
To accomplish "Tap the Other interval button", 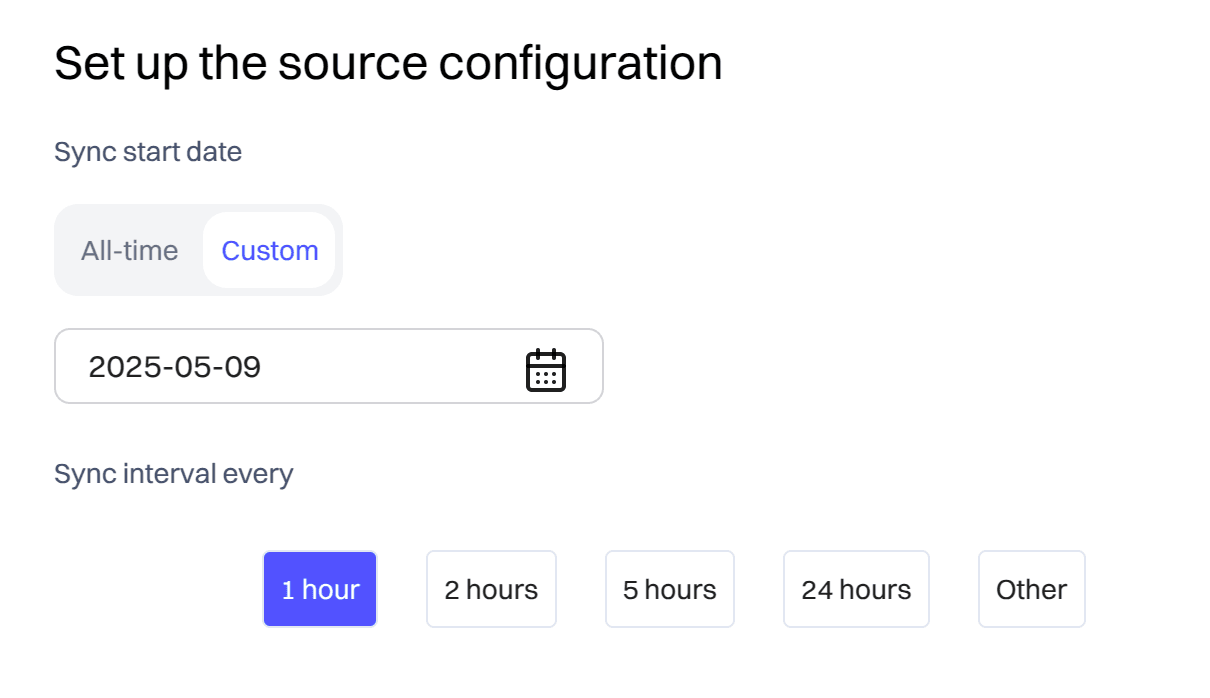I will [1032, 589].
